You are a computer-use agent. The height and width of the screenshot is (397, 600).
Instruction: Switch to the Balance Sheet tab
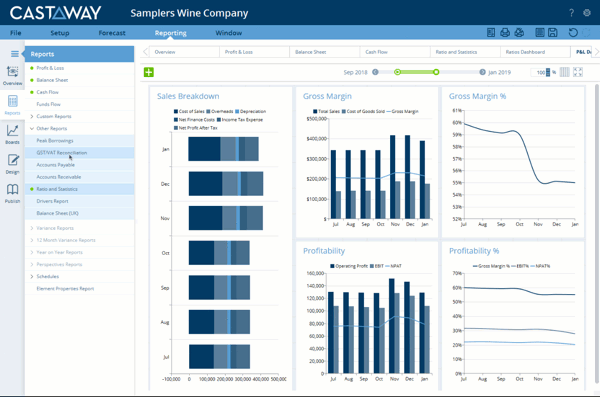tap(325, 52)
